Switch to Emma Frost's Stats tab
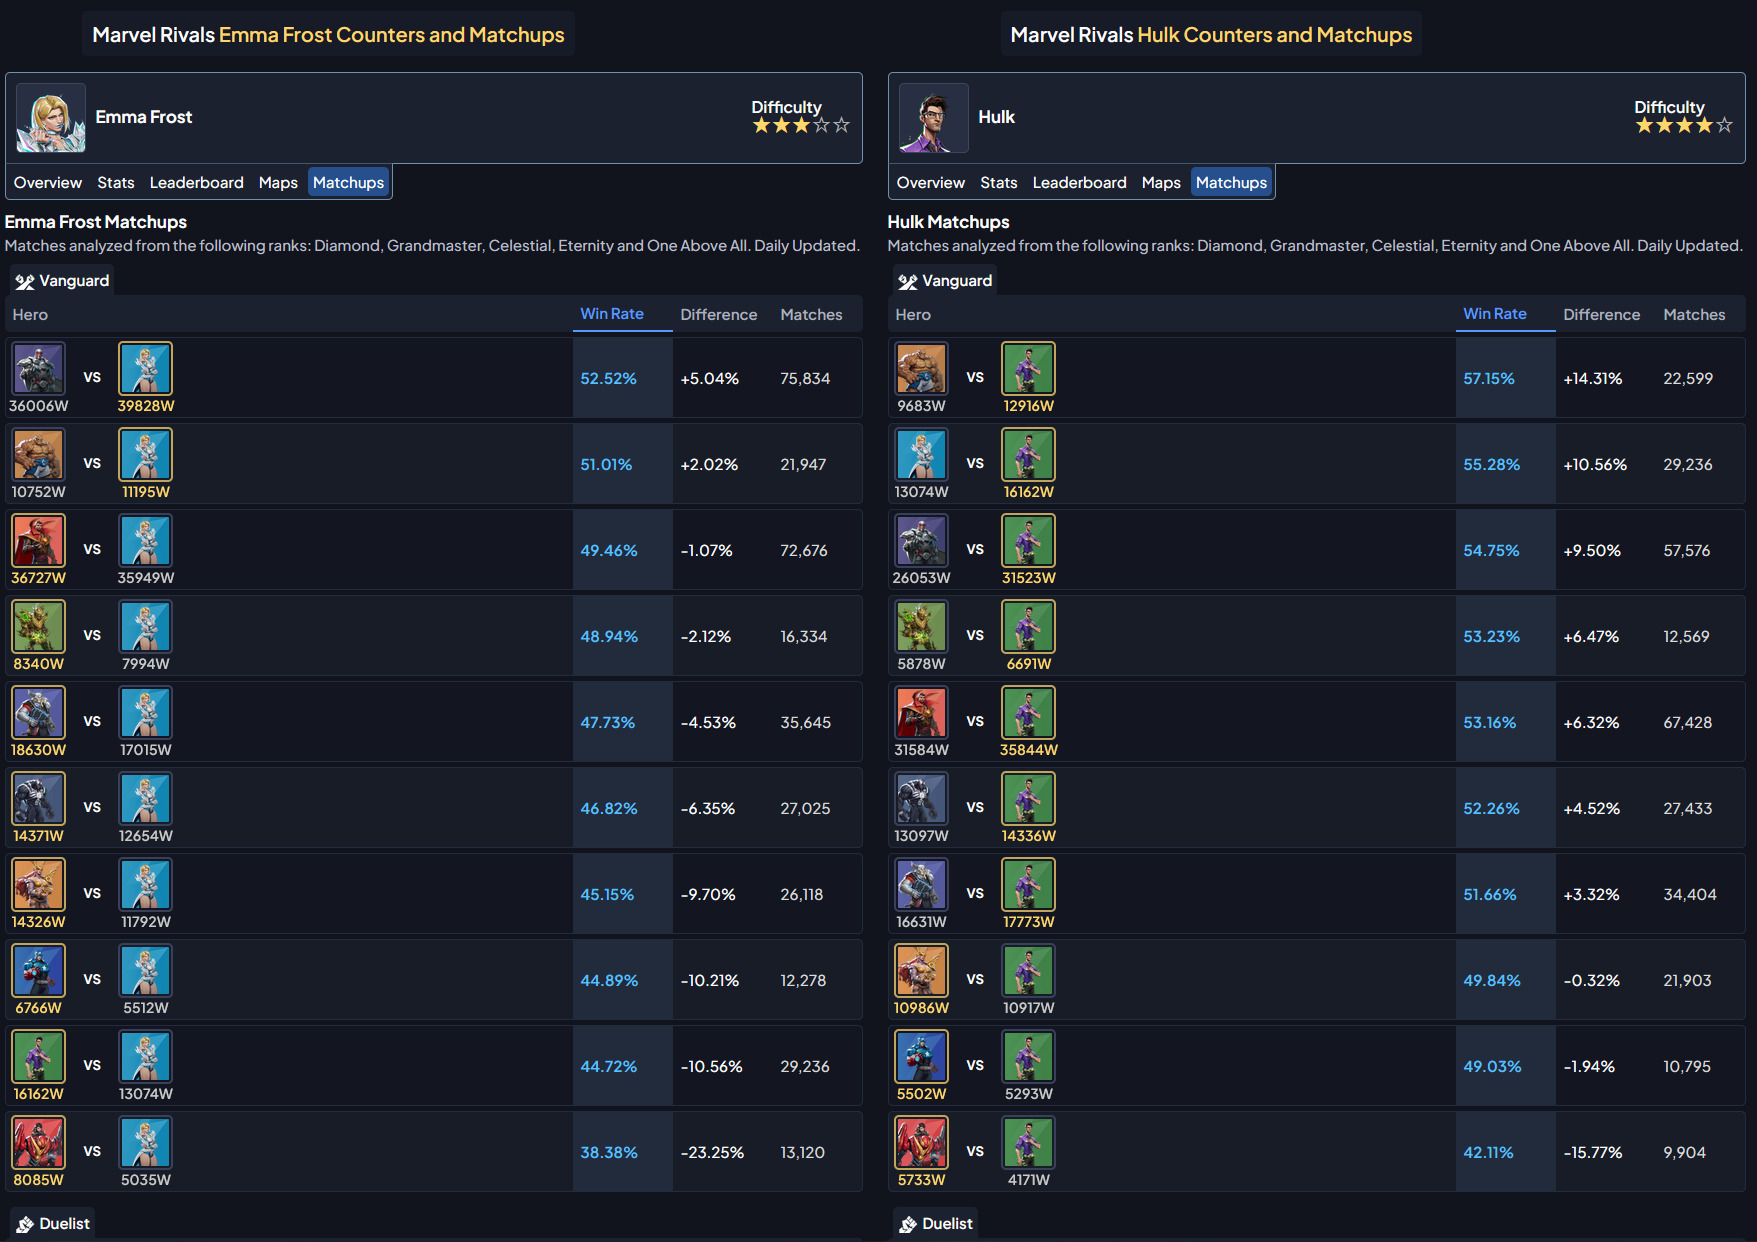Screen dimensions: 1757x1242 click(116, 183)
